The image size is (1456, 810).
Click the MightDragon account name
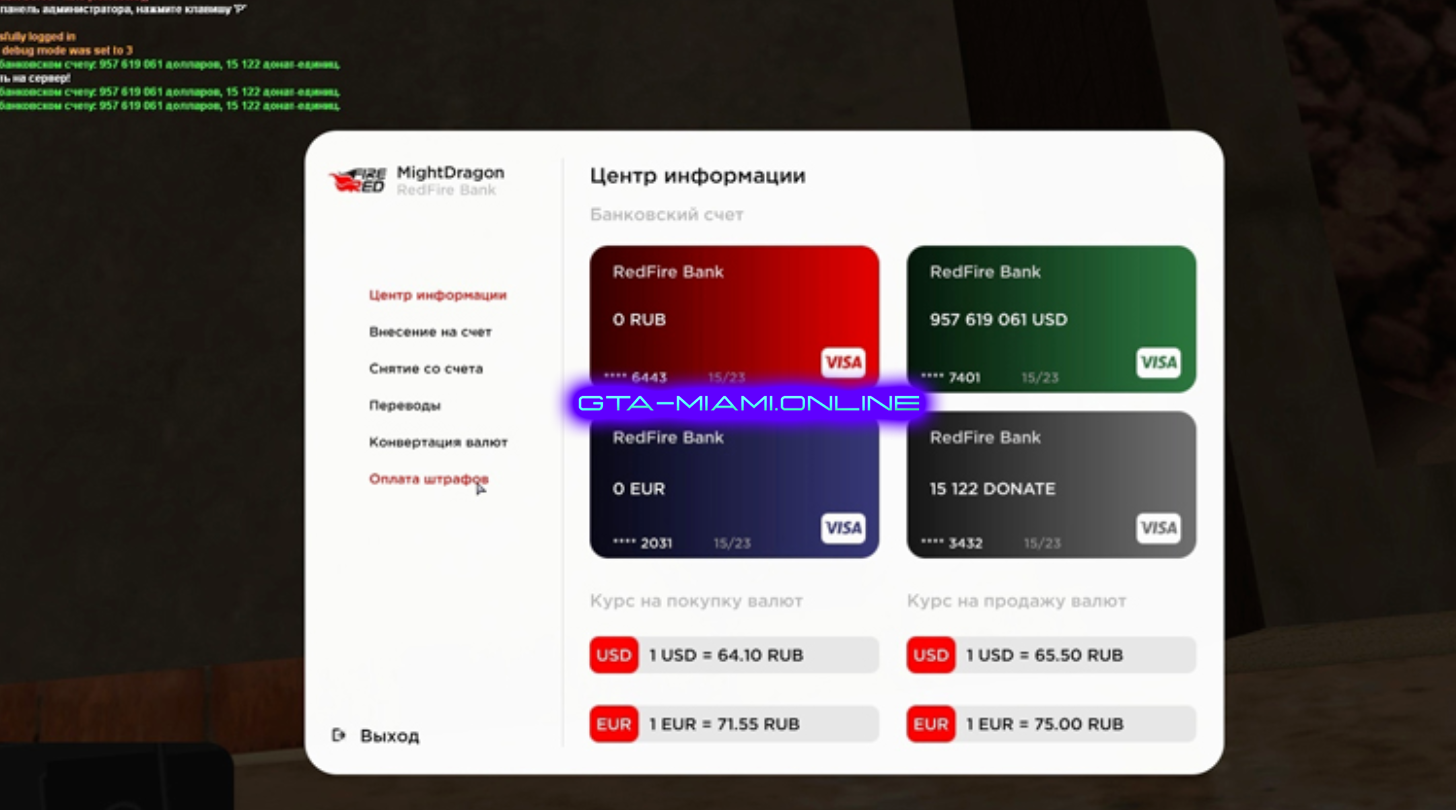pyautogui.click(x=450, y=172)
